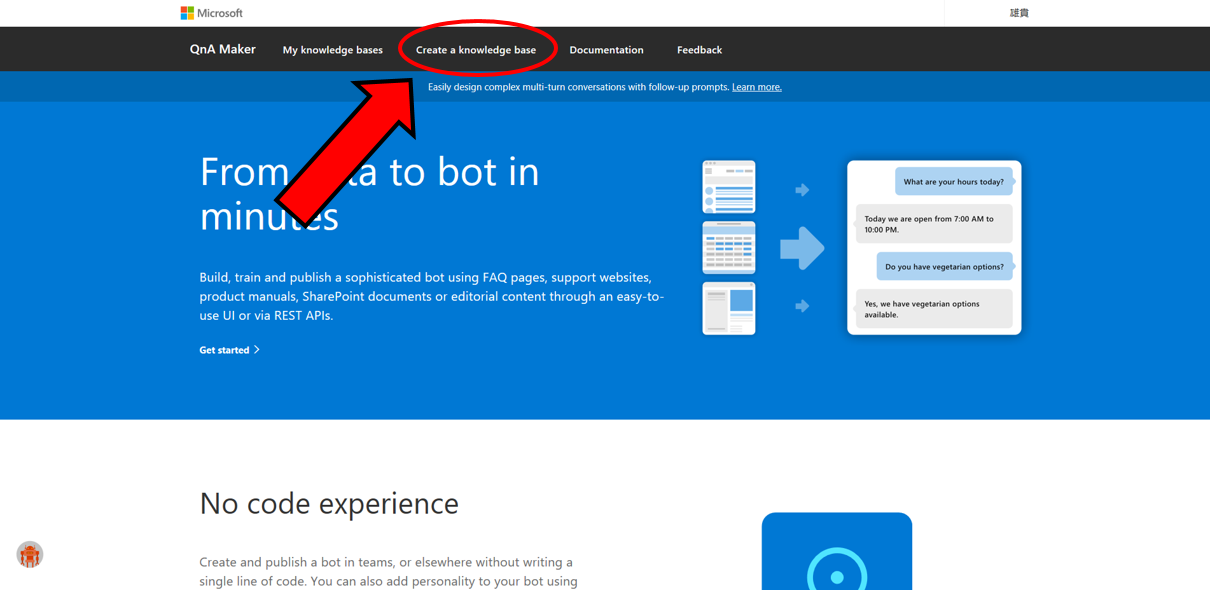Open the QnA Maker home link

click(x=223, y=49)
